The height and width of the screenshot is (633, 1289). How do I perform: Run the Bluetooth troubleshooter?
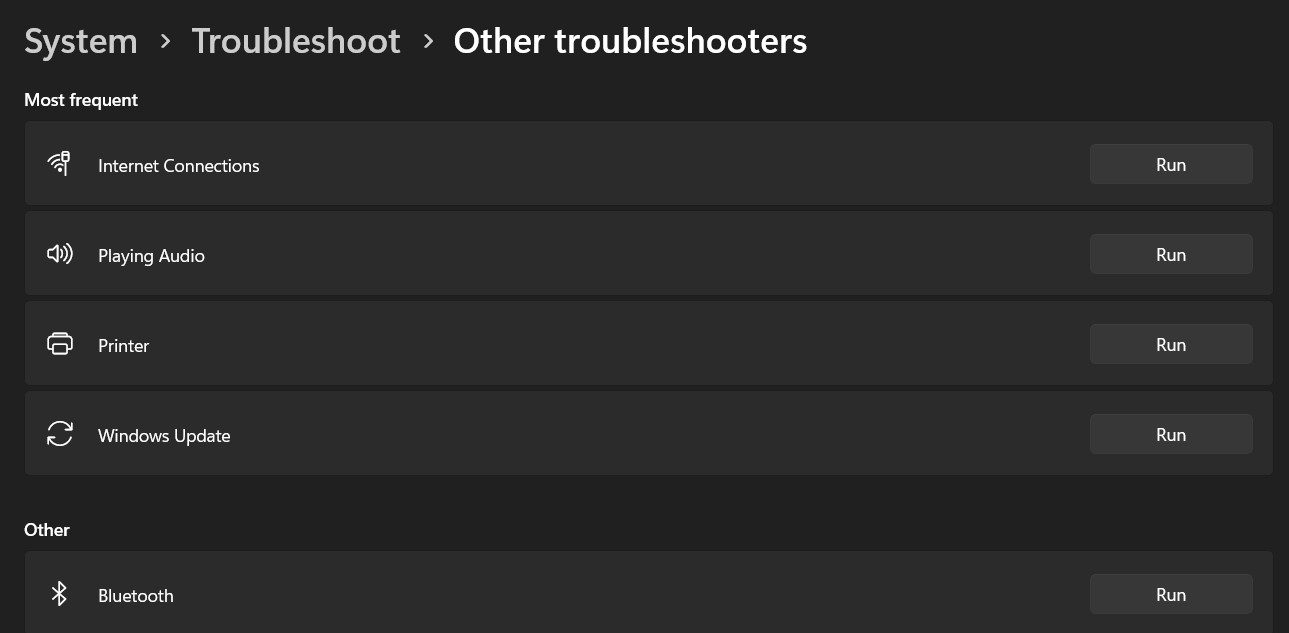pos(1170,594)
